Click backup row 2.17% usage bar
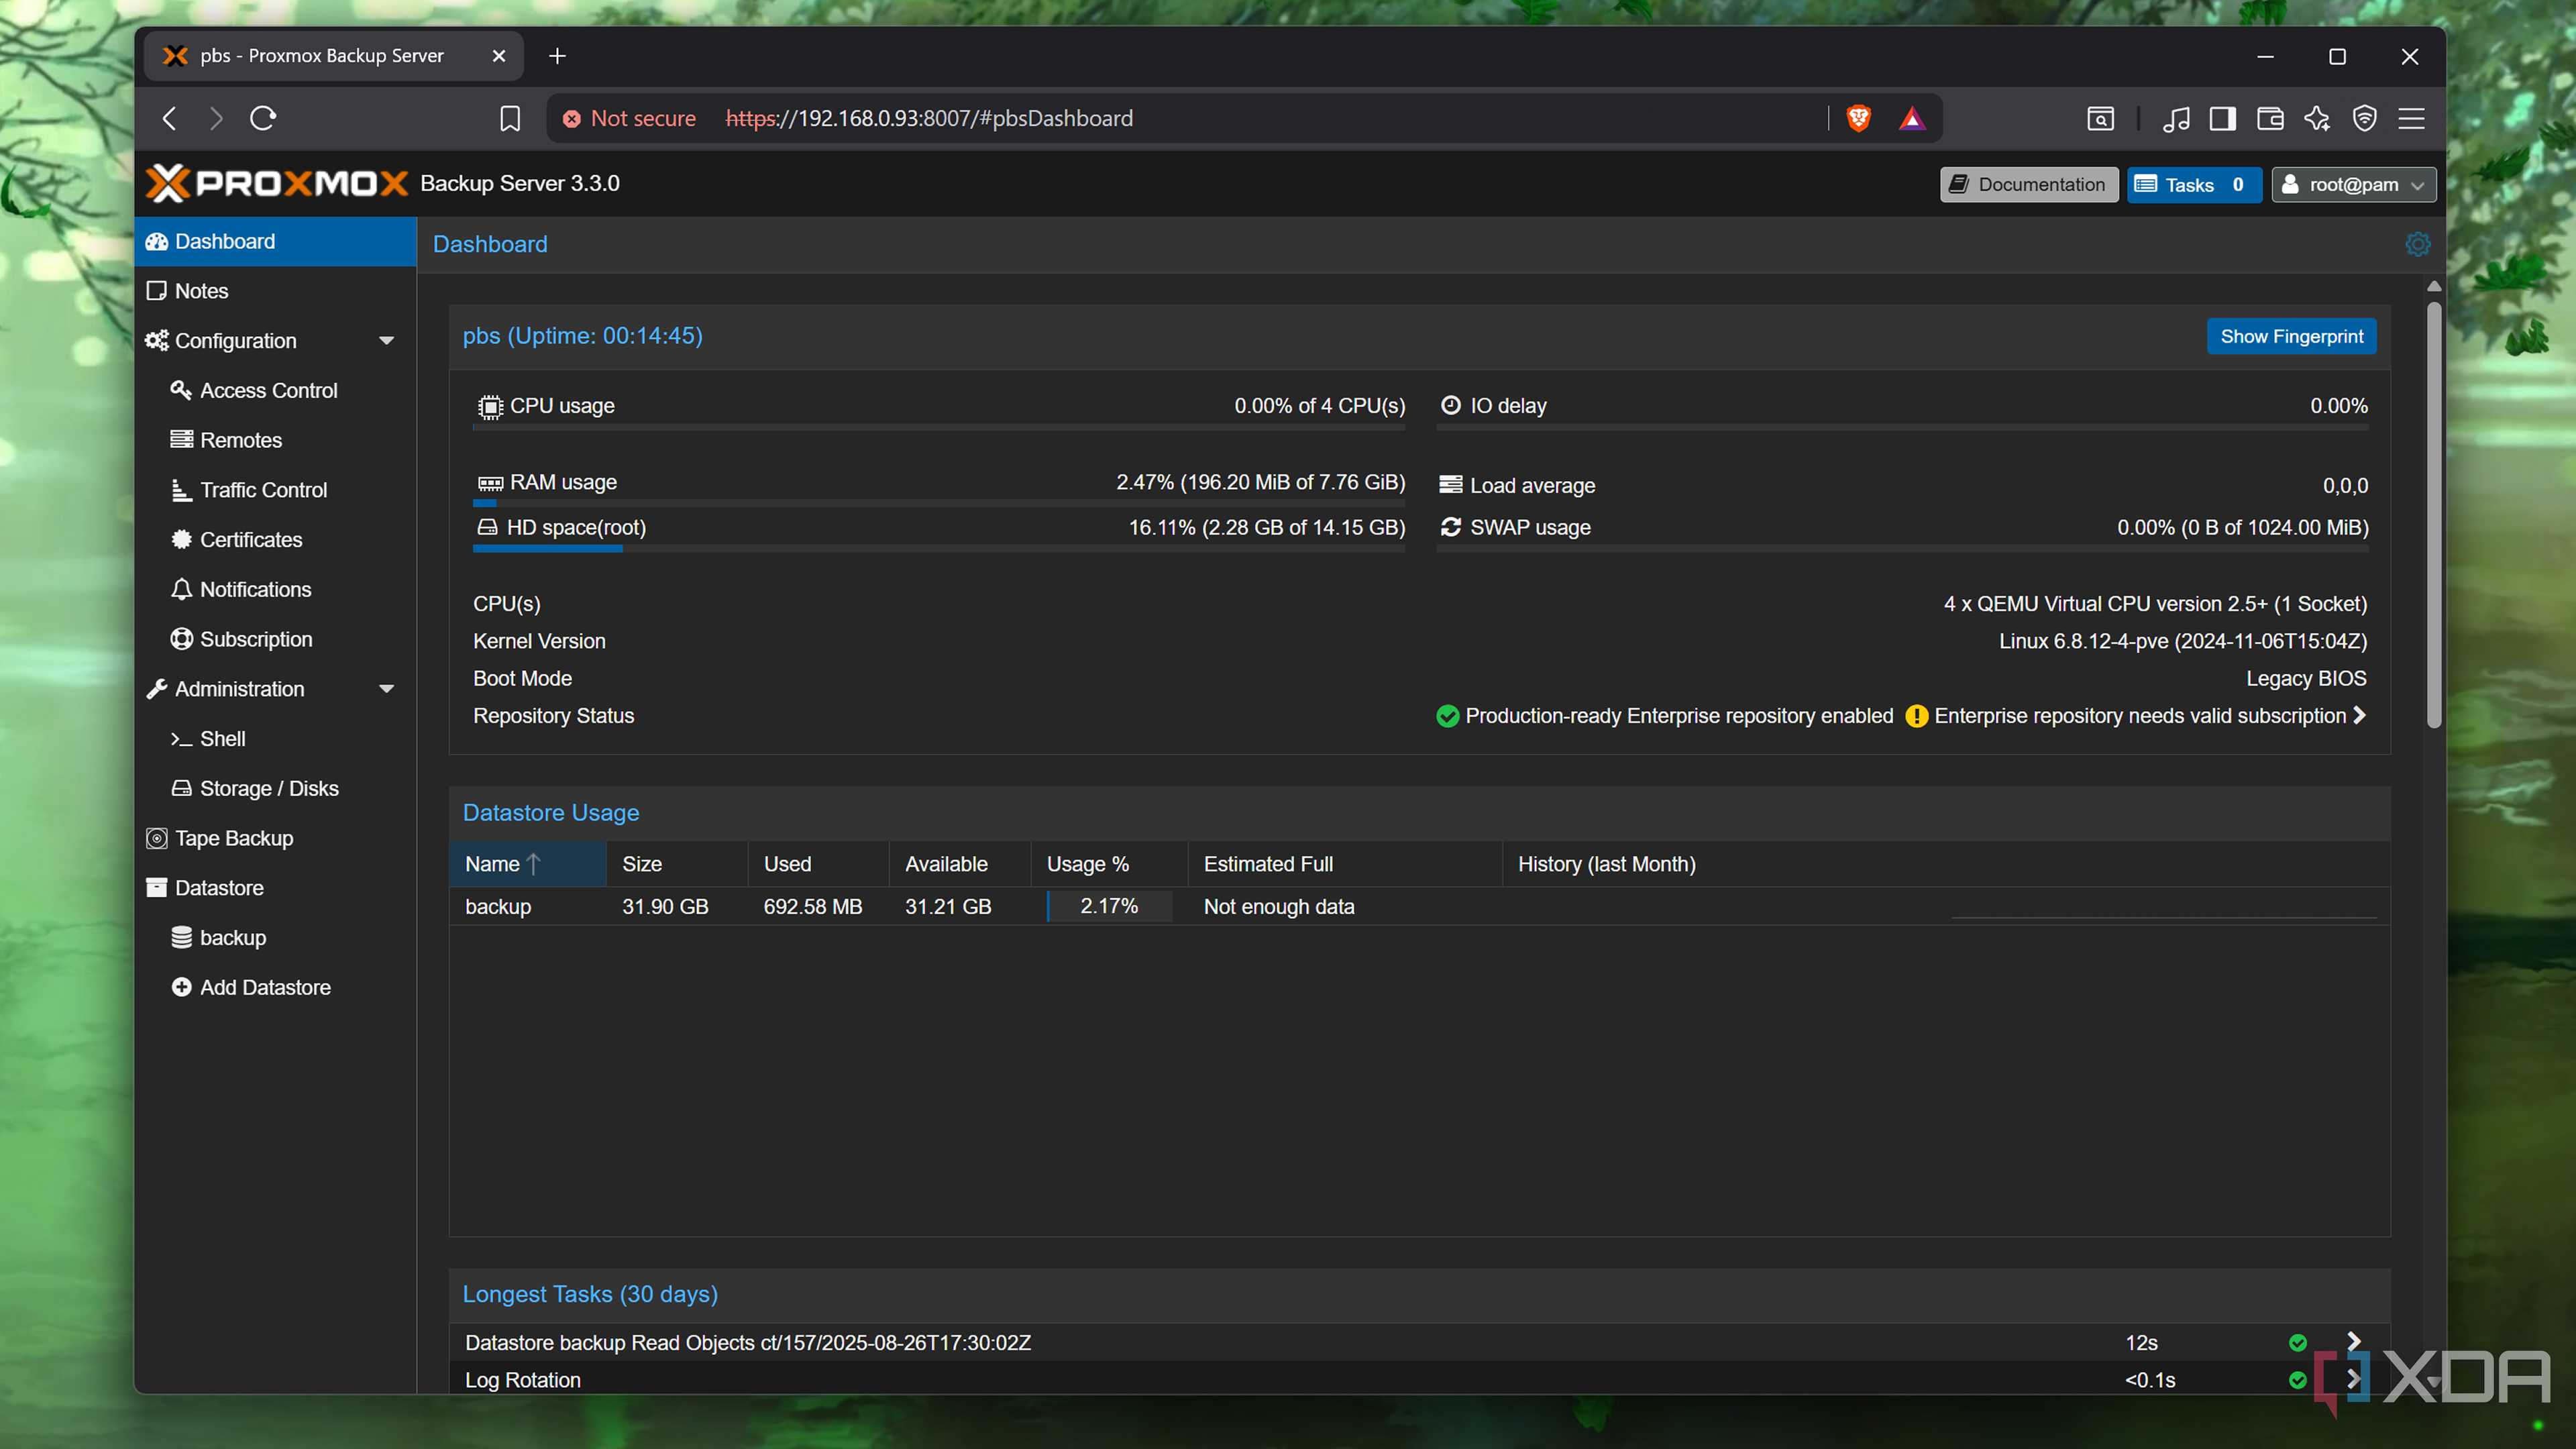Image resolution: width=2576 pixels, height=1449 pixels. click(1108, 906)
